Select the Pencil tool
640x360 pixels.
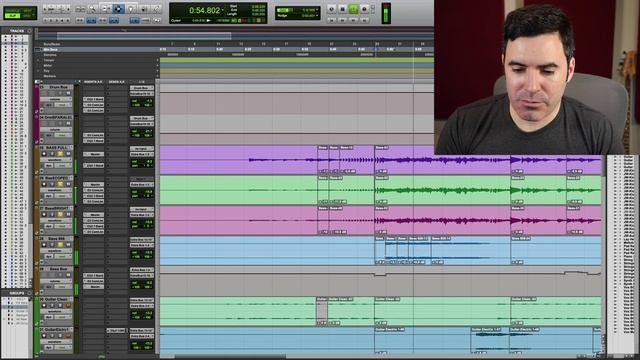pyautogui.click(x=156, y=9)
